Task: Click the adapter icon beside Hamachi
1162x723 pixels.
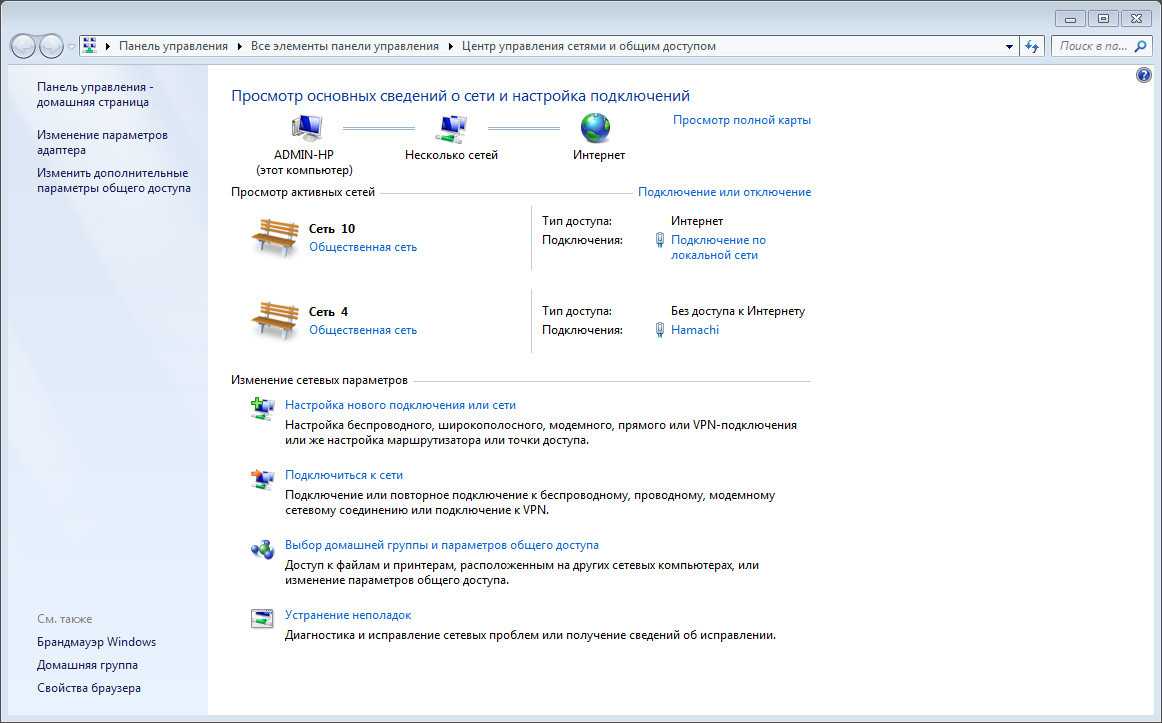Action: click(660, 330)
